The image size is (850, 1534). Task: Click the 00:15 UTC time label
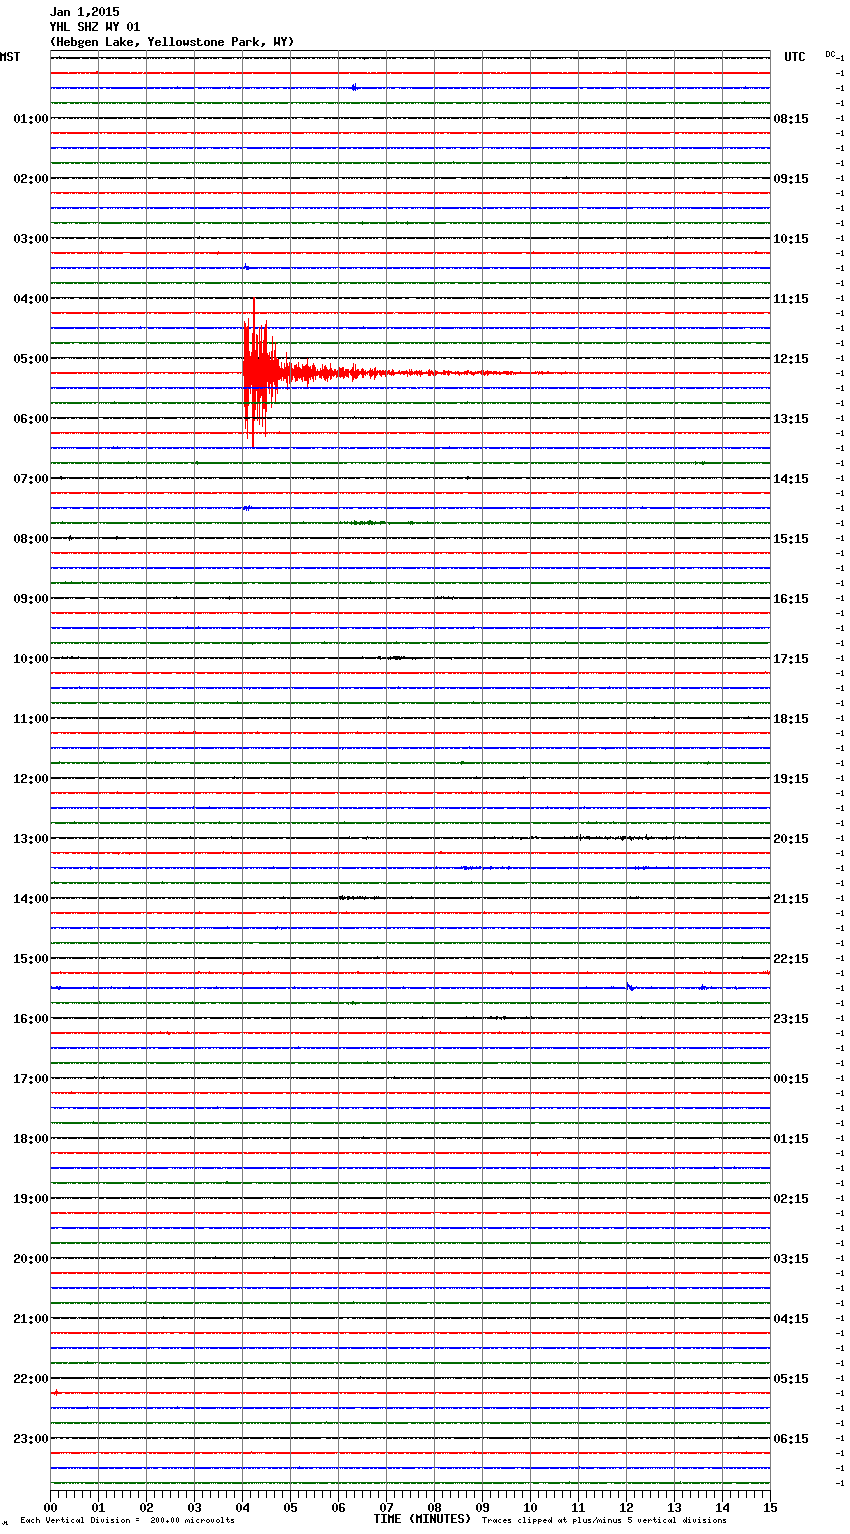point(791,1079)
